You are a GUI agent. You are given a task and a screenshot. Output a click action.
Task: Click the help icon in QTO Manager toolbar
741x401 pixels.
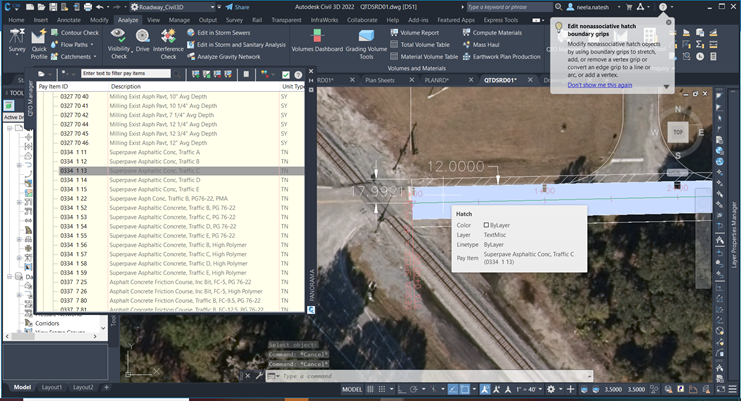298,75
